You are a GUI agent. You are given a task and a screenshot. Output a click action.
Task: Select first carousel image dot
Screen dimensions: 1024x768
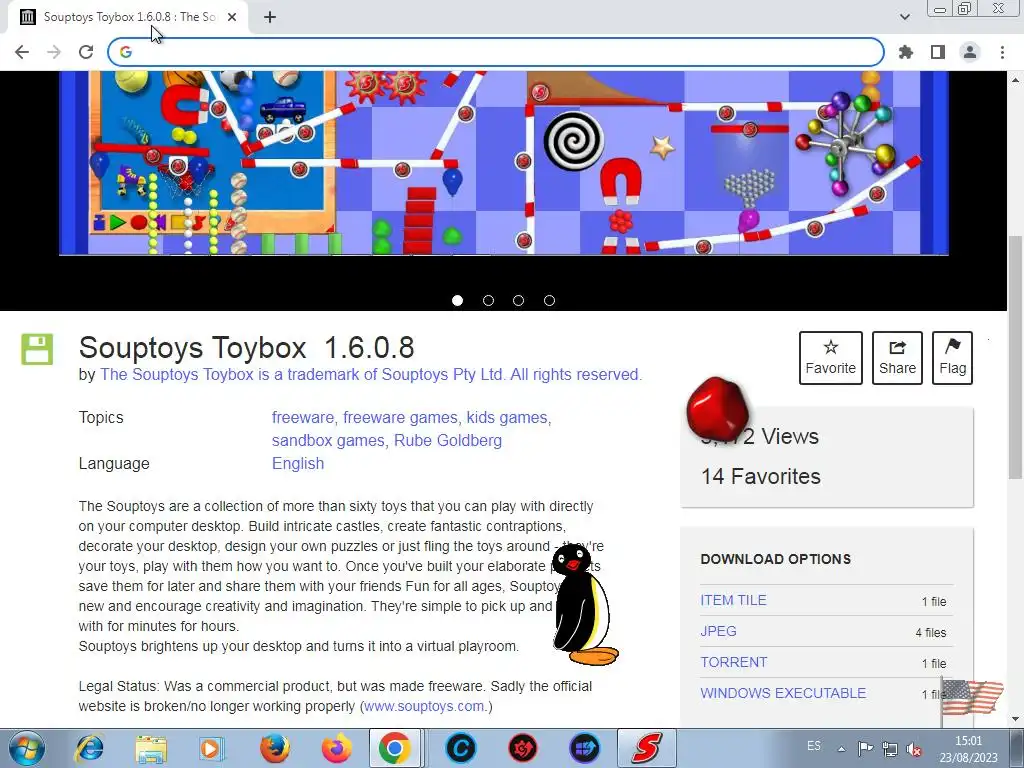pyautogui.click(x=457, y=300)
